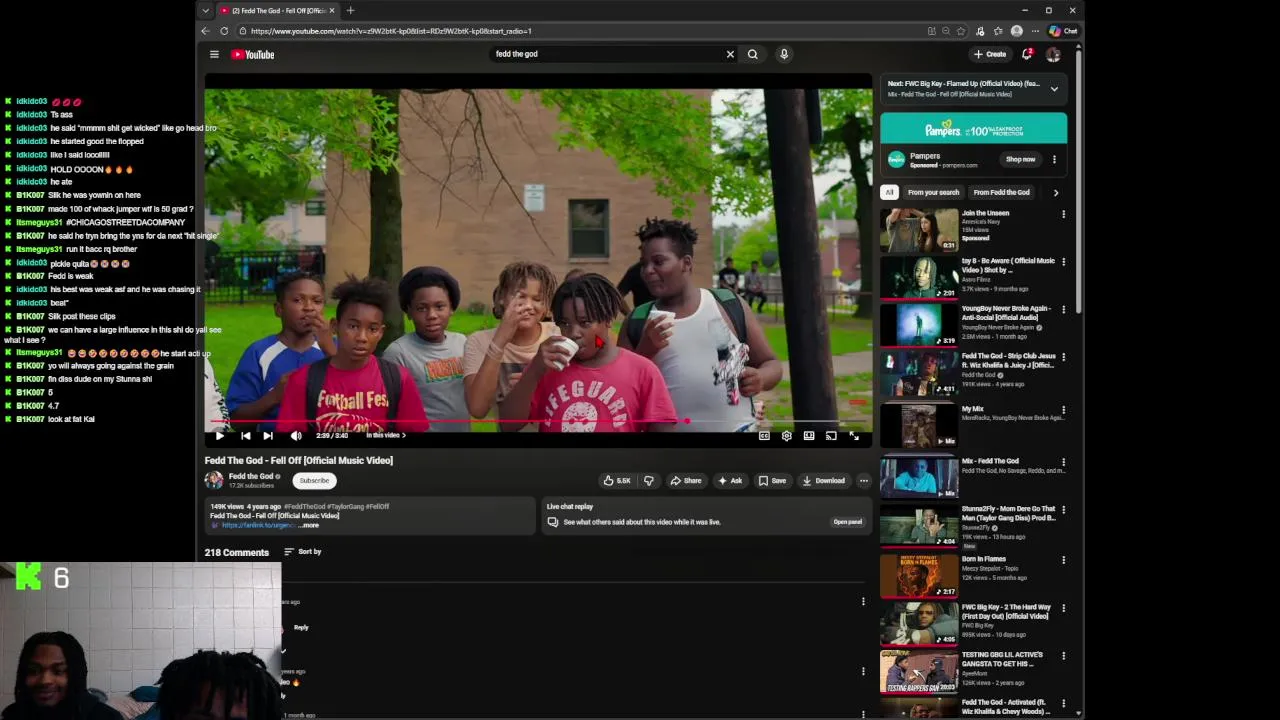Open the live chat replay panel

tap(848, 522)
